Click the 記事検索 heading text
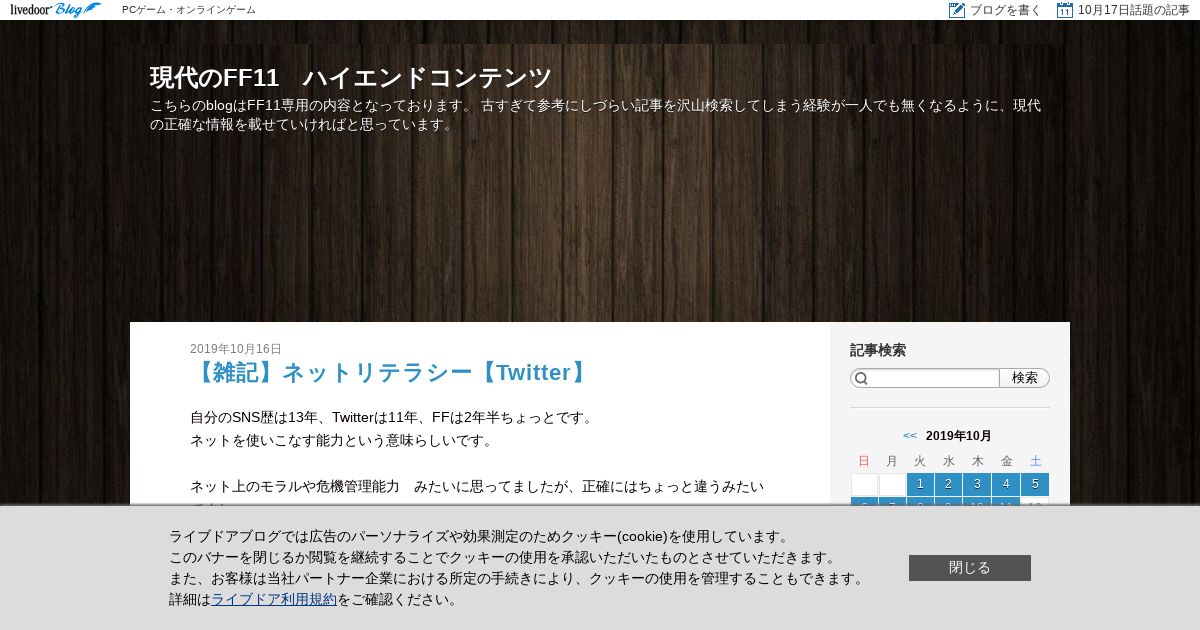Image resolution: width=1200 pixels, height=630 pixels. point(878,350)
